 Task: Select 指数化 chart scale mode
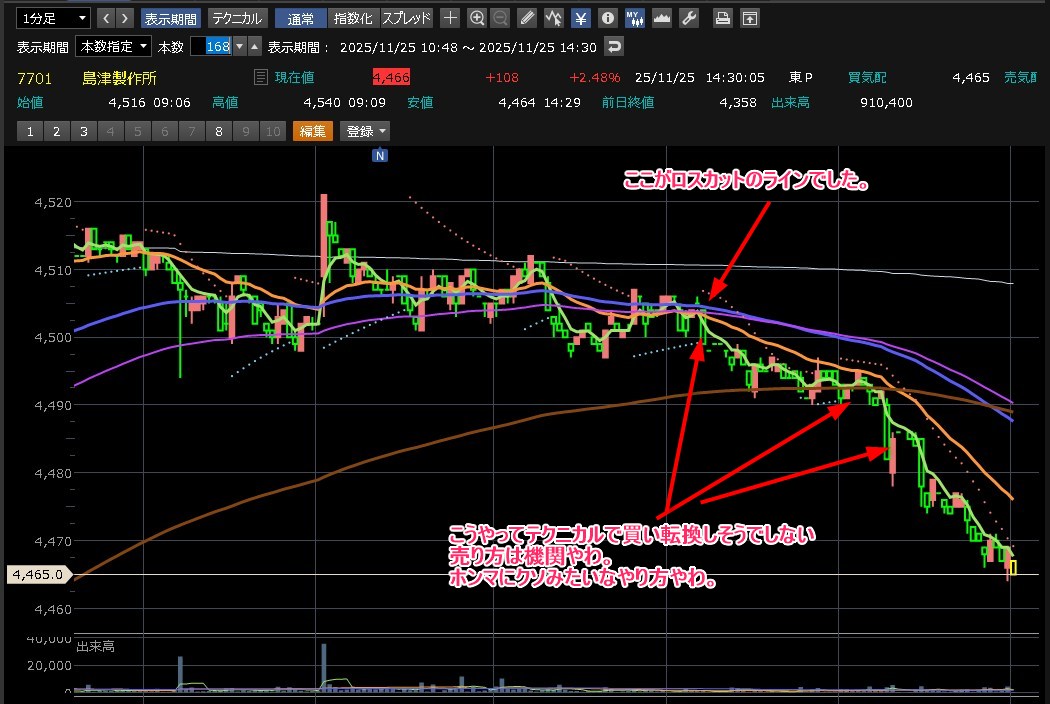pyautogui.click(x=353, y=18)
